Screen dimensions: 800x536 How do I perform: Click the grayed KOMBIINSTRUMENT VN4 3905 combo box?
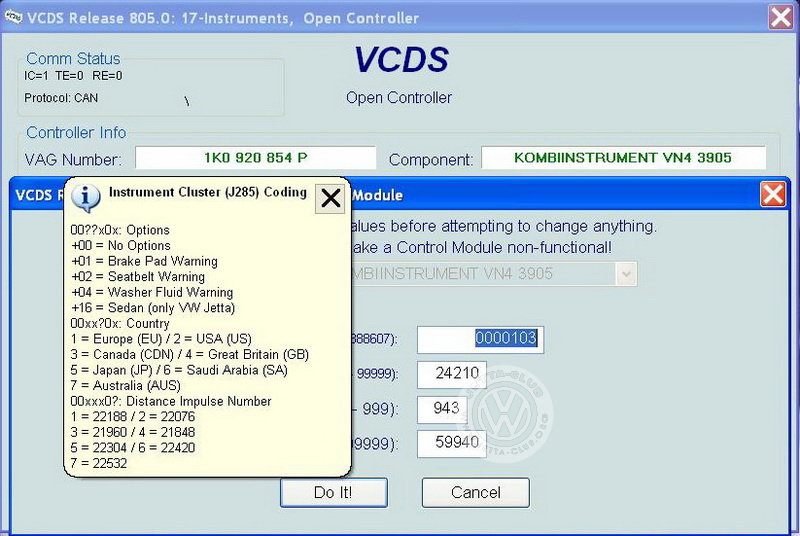[492, 274]
